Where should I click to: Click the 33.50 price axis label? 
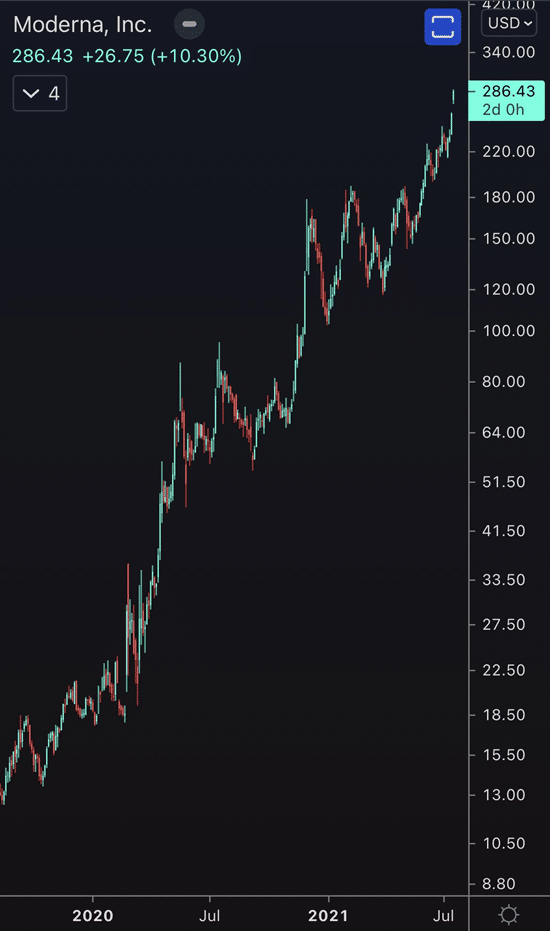504,580
